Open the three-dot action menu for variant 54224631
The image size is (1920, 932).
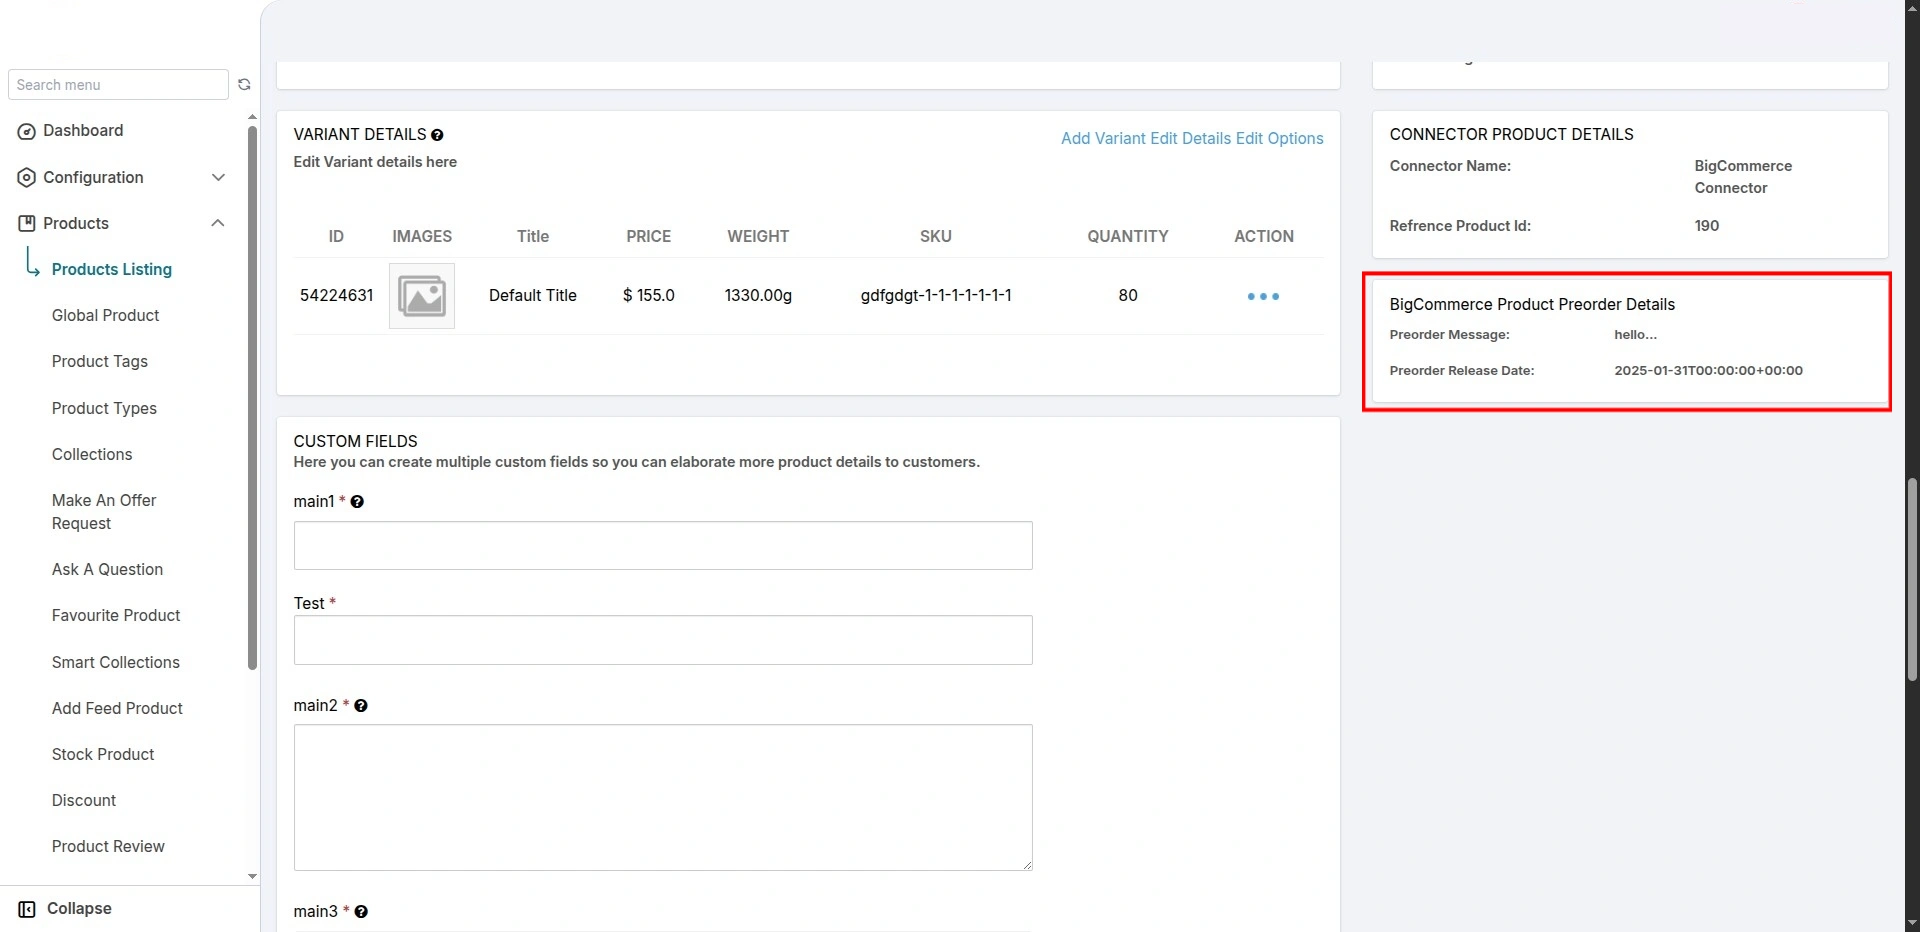[1263, 296]
